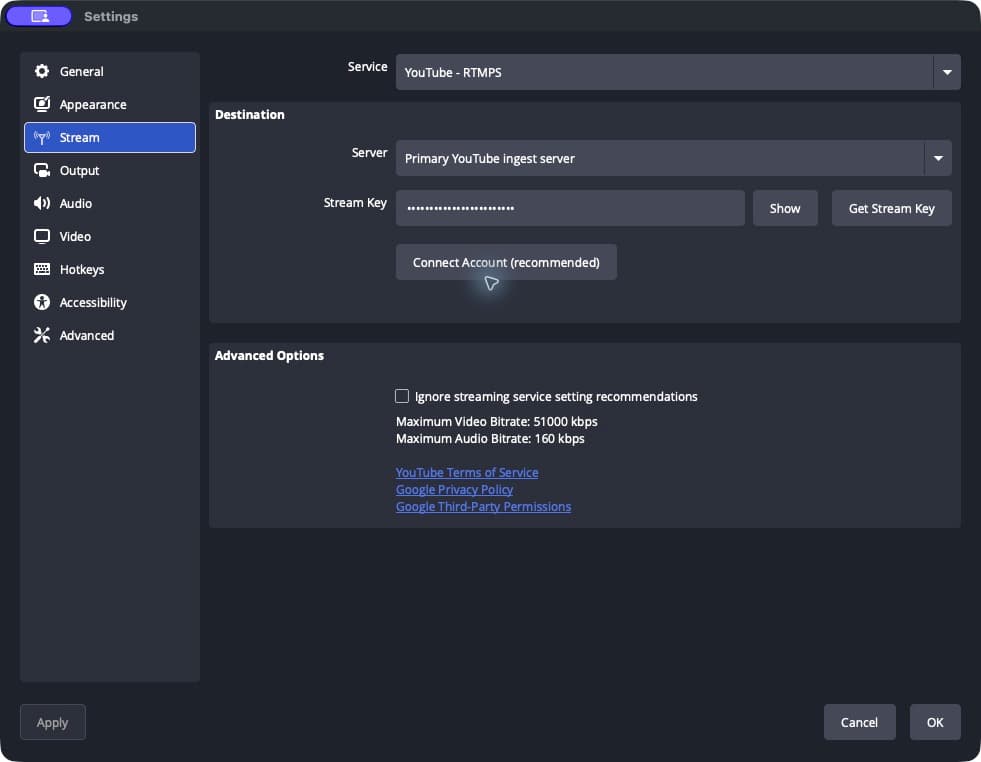Click the Appearance monitor icon

[x=42, y=104]
